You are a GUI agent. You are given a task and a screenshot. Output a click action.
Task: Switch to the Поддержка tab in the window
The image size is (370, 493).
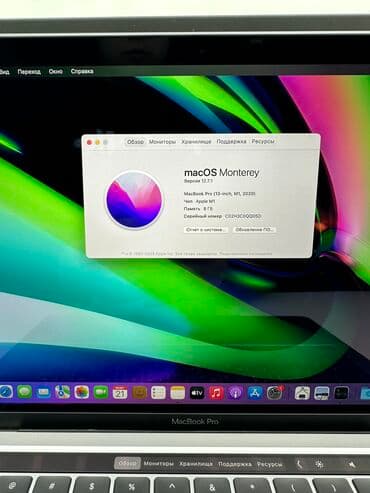(231, 141)
